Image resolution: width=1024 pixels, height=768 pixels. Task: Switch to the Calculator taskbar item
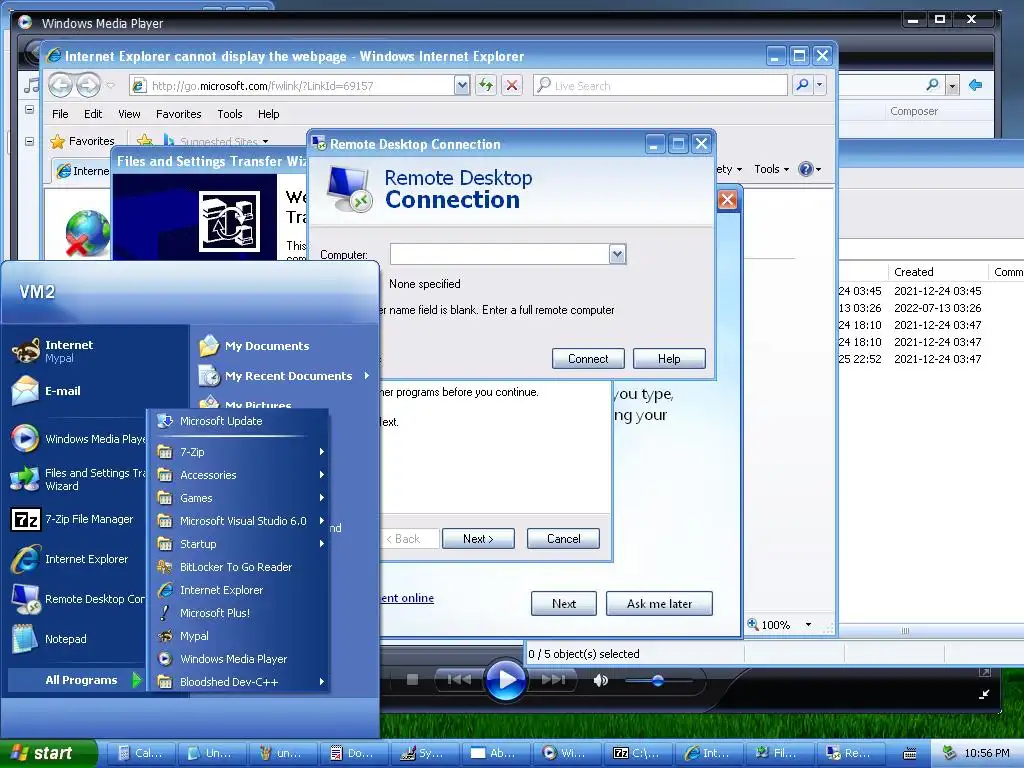click(x=141, y=753)
